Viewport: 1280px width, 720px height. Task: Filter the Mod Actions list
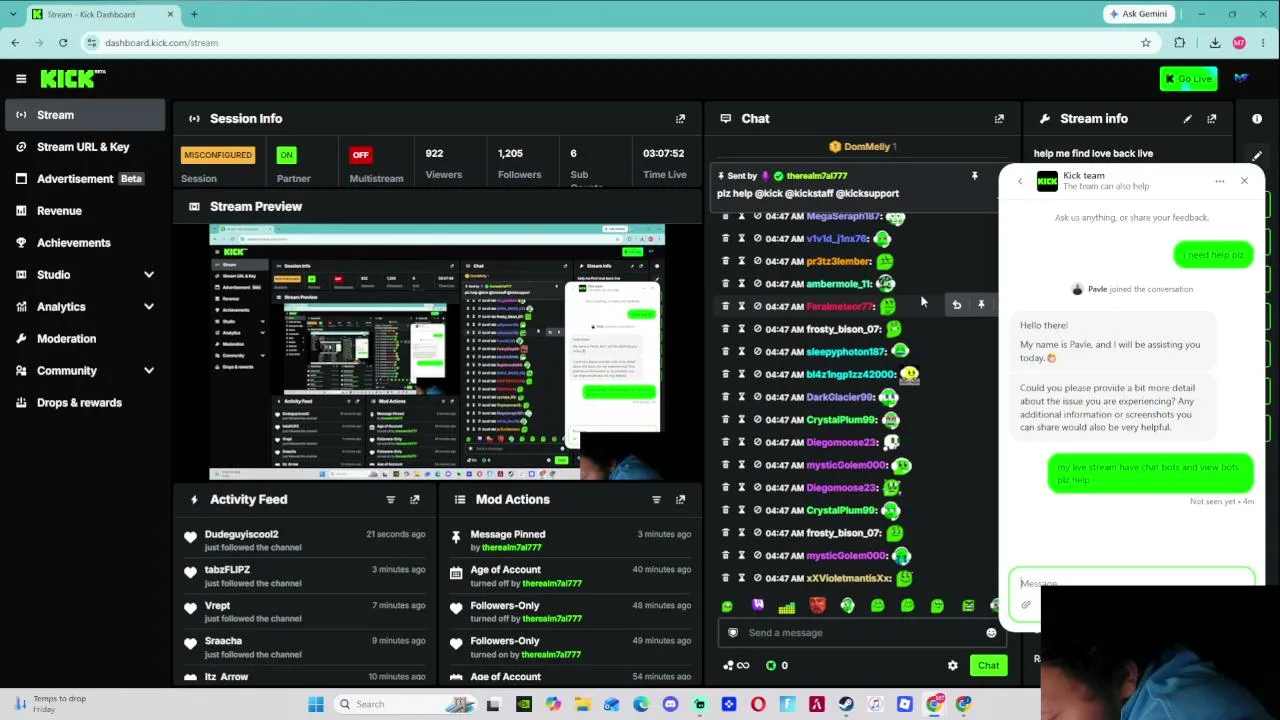[x=656, y=500]
